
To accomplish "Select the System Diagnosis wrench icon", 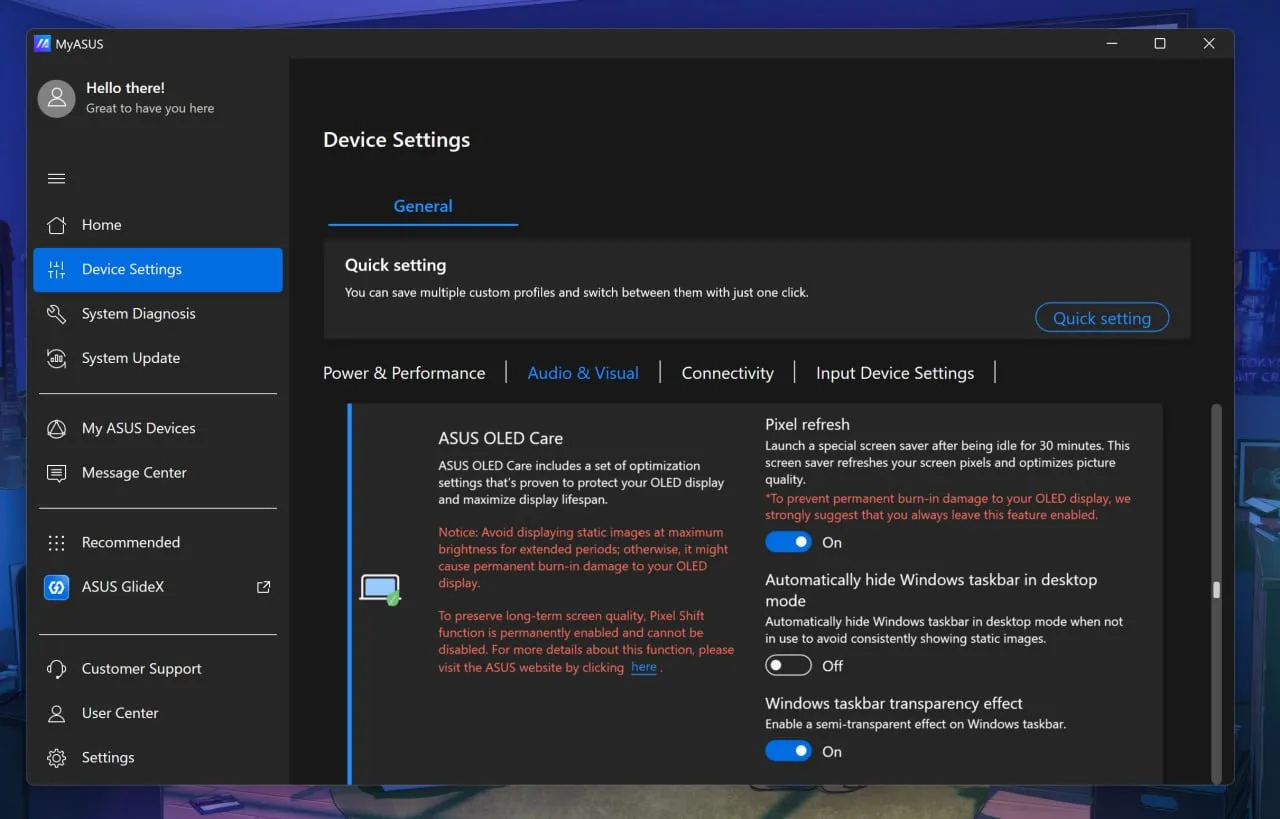I will click(57, 314).
